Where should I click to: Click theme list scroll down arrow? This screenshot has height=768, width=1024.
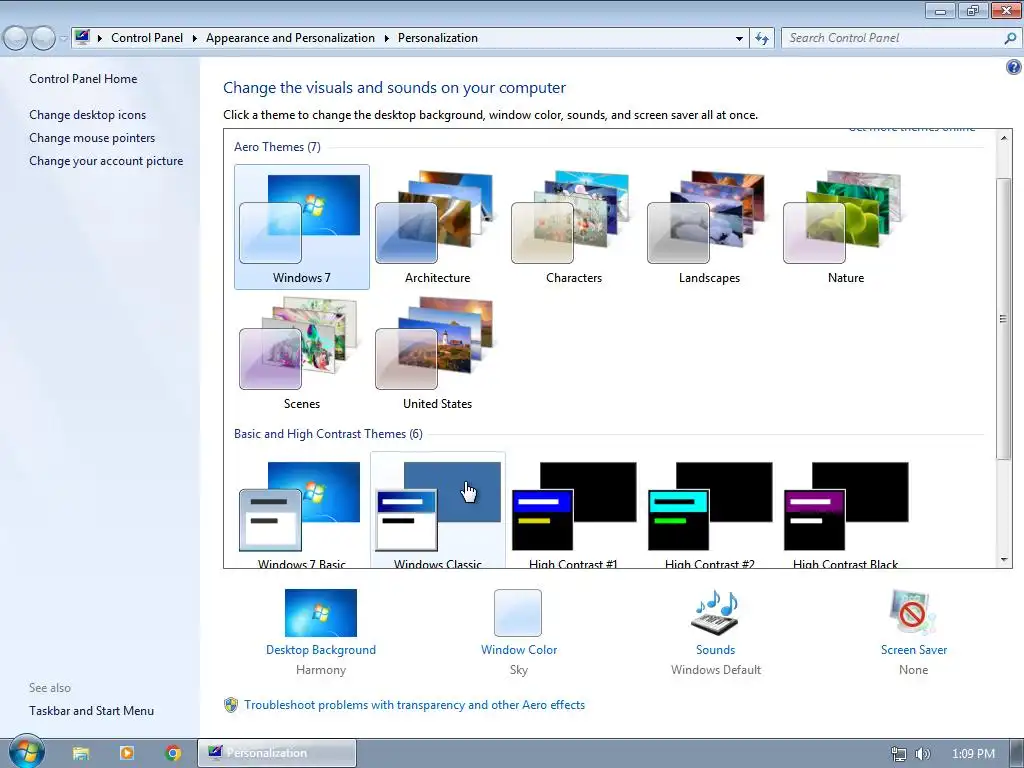point(1004,560)
